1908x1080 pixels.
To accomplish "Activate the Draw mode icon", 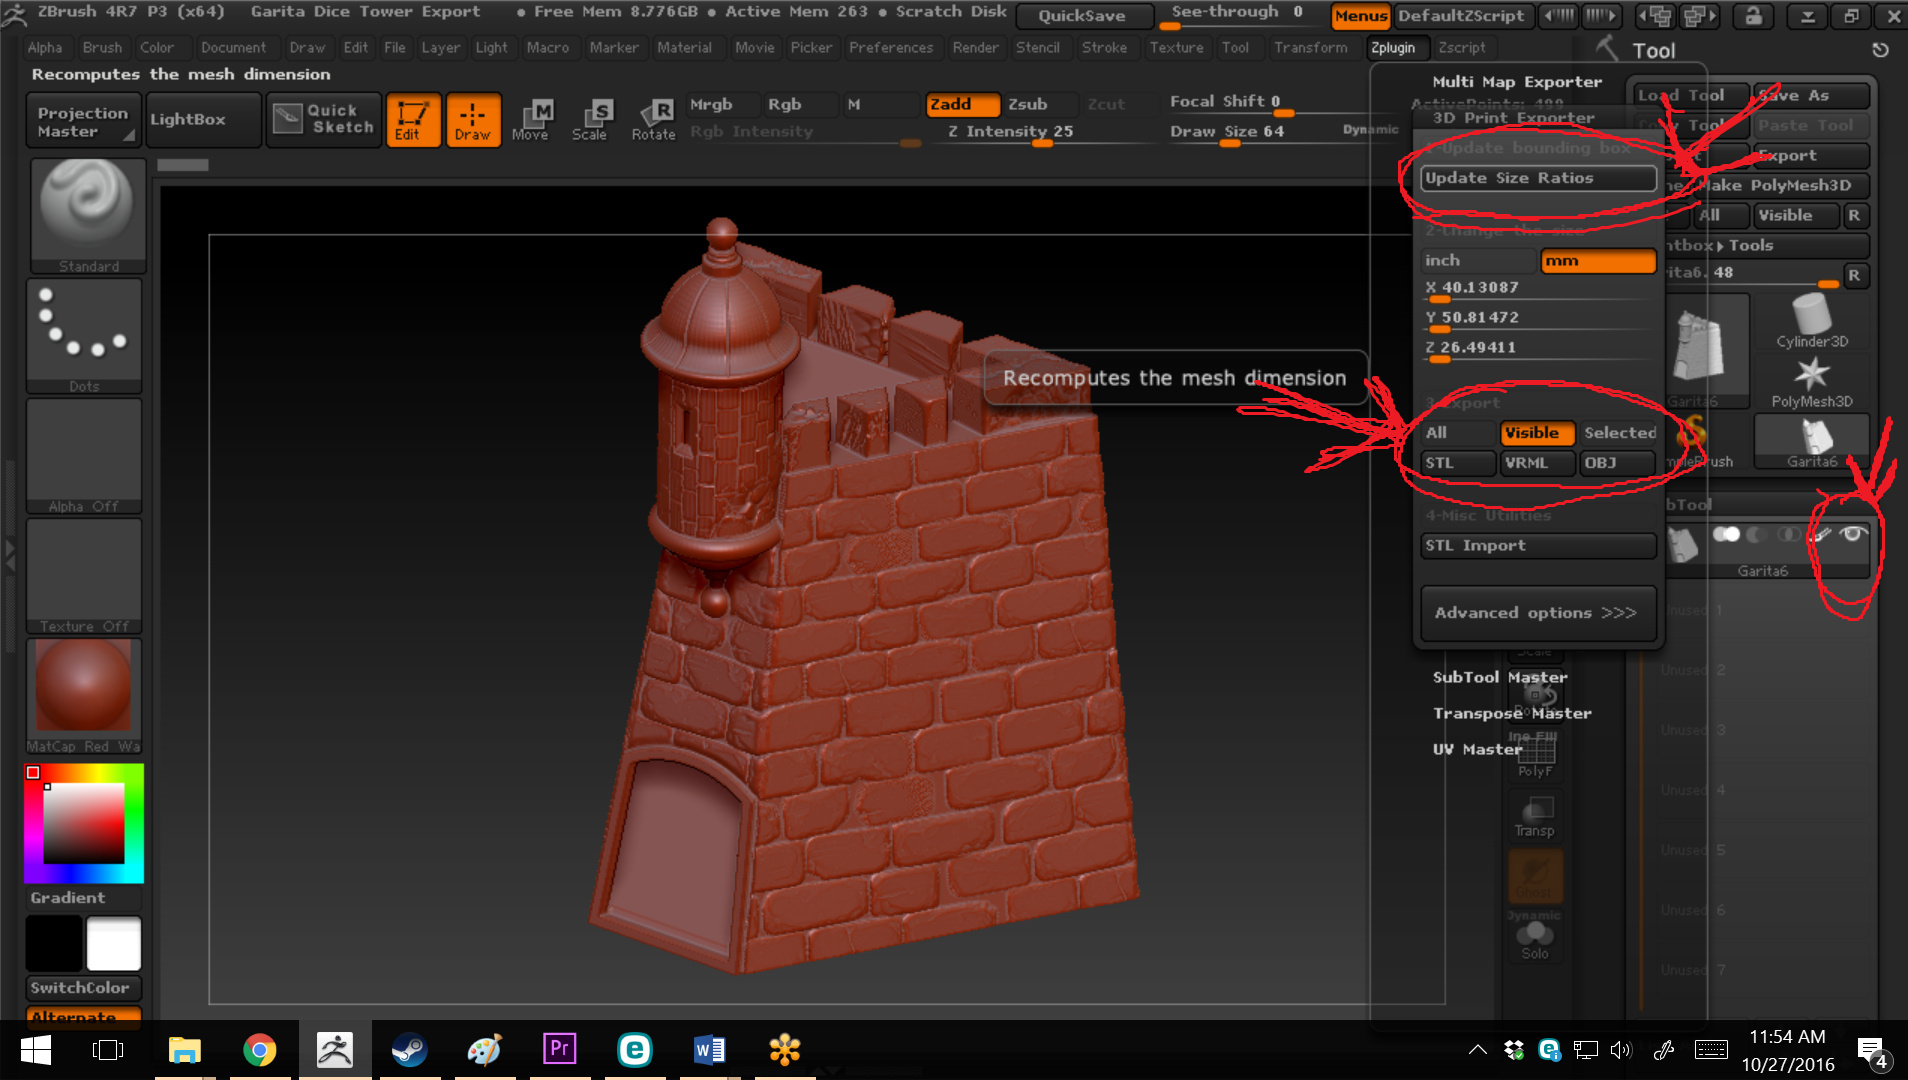I will click(473, 120).
